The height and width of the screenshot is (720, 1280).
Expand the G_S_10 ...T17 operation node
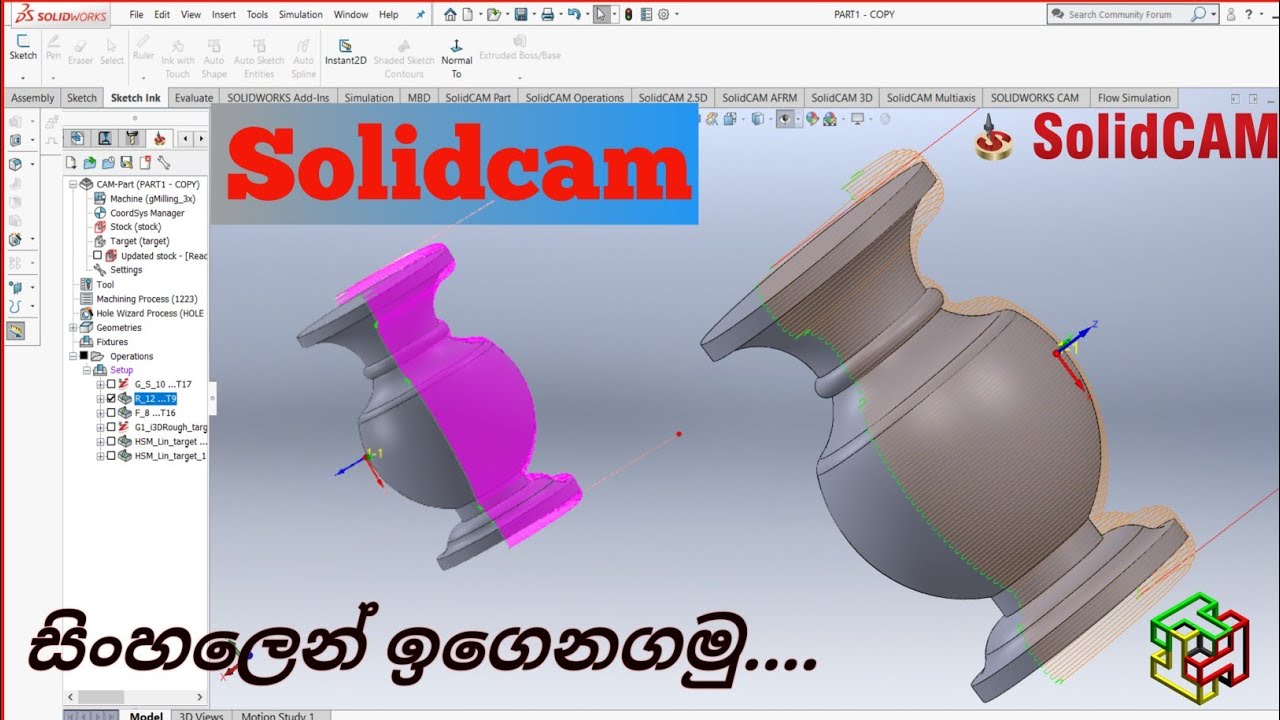point(99,384)
